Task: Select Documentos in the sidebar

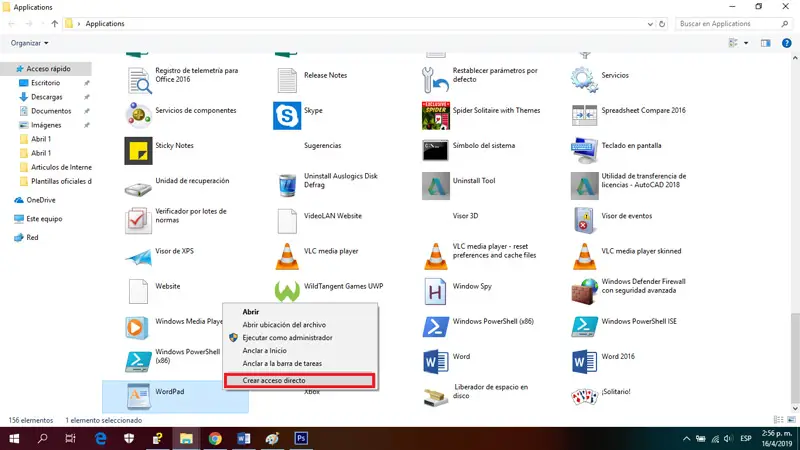Action: tap(51, 111)
